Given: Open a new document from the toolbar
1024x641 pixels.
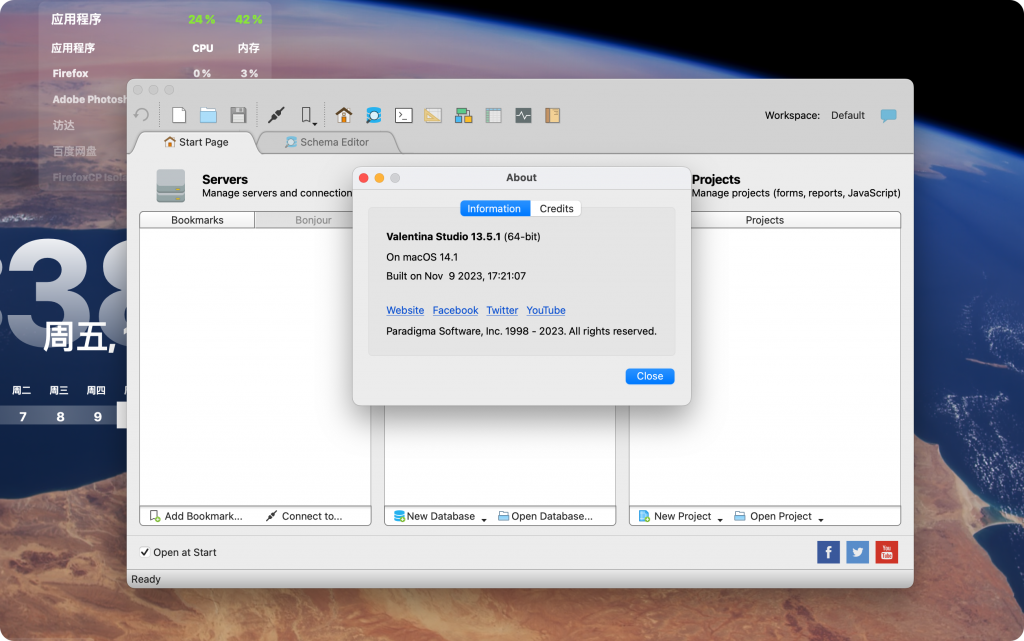Looking at the screenshot, I should pyautogui.click(x=178, y=114).
